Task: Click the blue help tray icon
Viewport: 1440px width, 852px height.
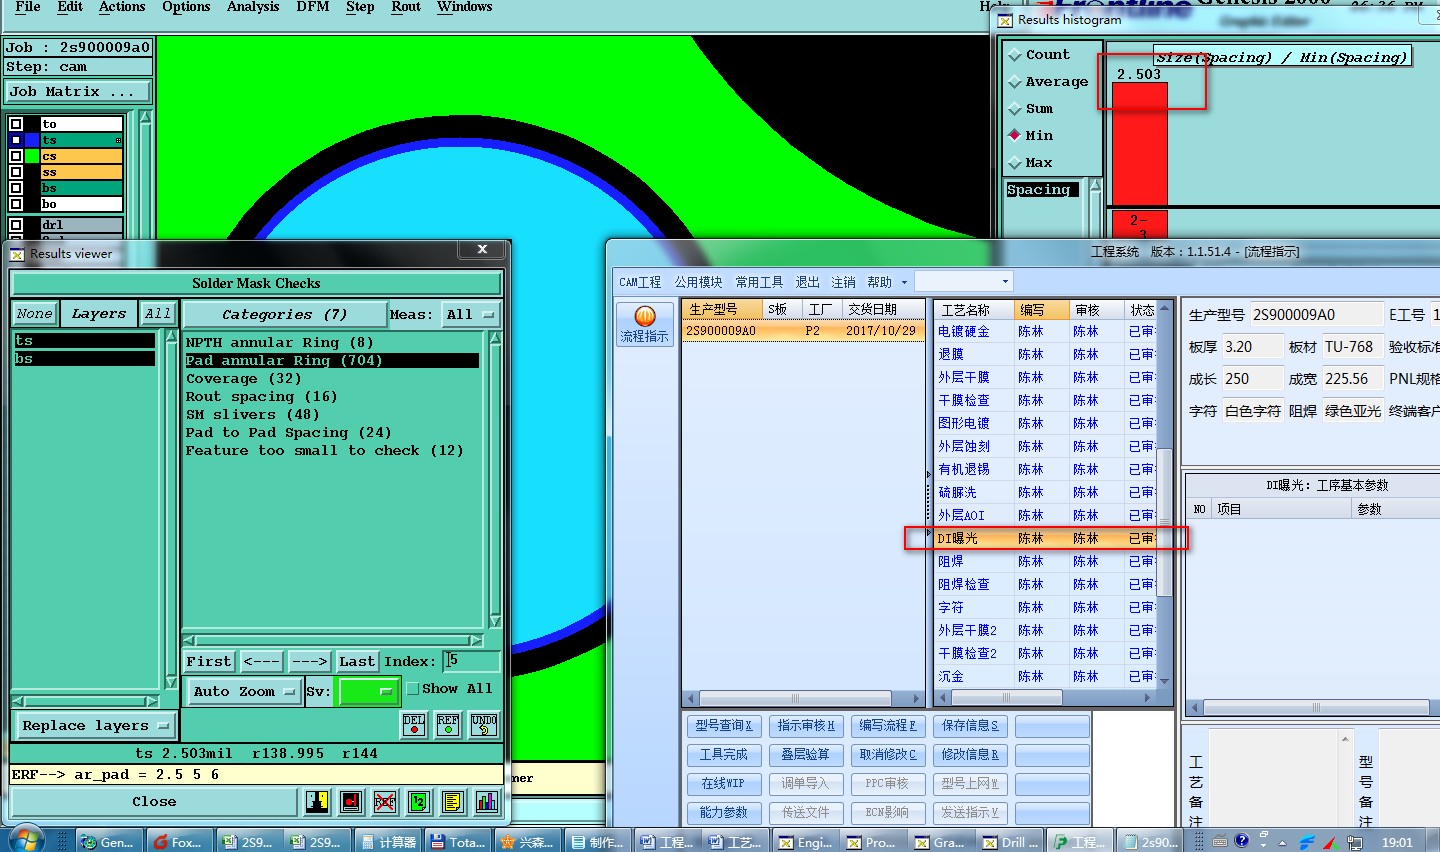Action: tap(1241, 841)
